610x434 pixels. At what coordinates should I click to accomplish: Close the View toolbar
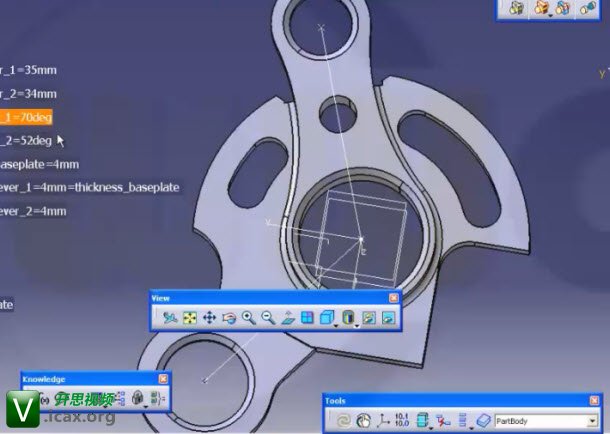point(394,298)
